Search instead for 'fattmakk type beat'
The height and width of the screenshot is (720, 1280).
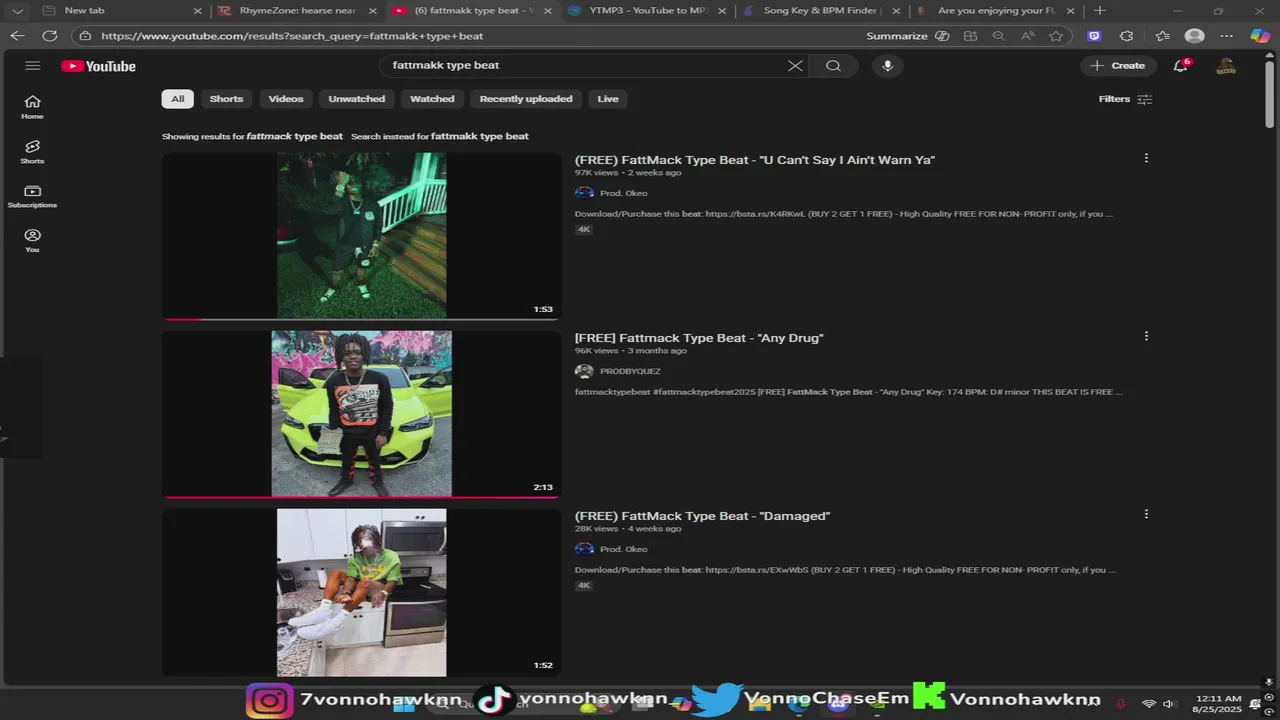pyautogui.click(x=480, y=136)
